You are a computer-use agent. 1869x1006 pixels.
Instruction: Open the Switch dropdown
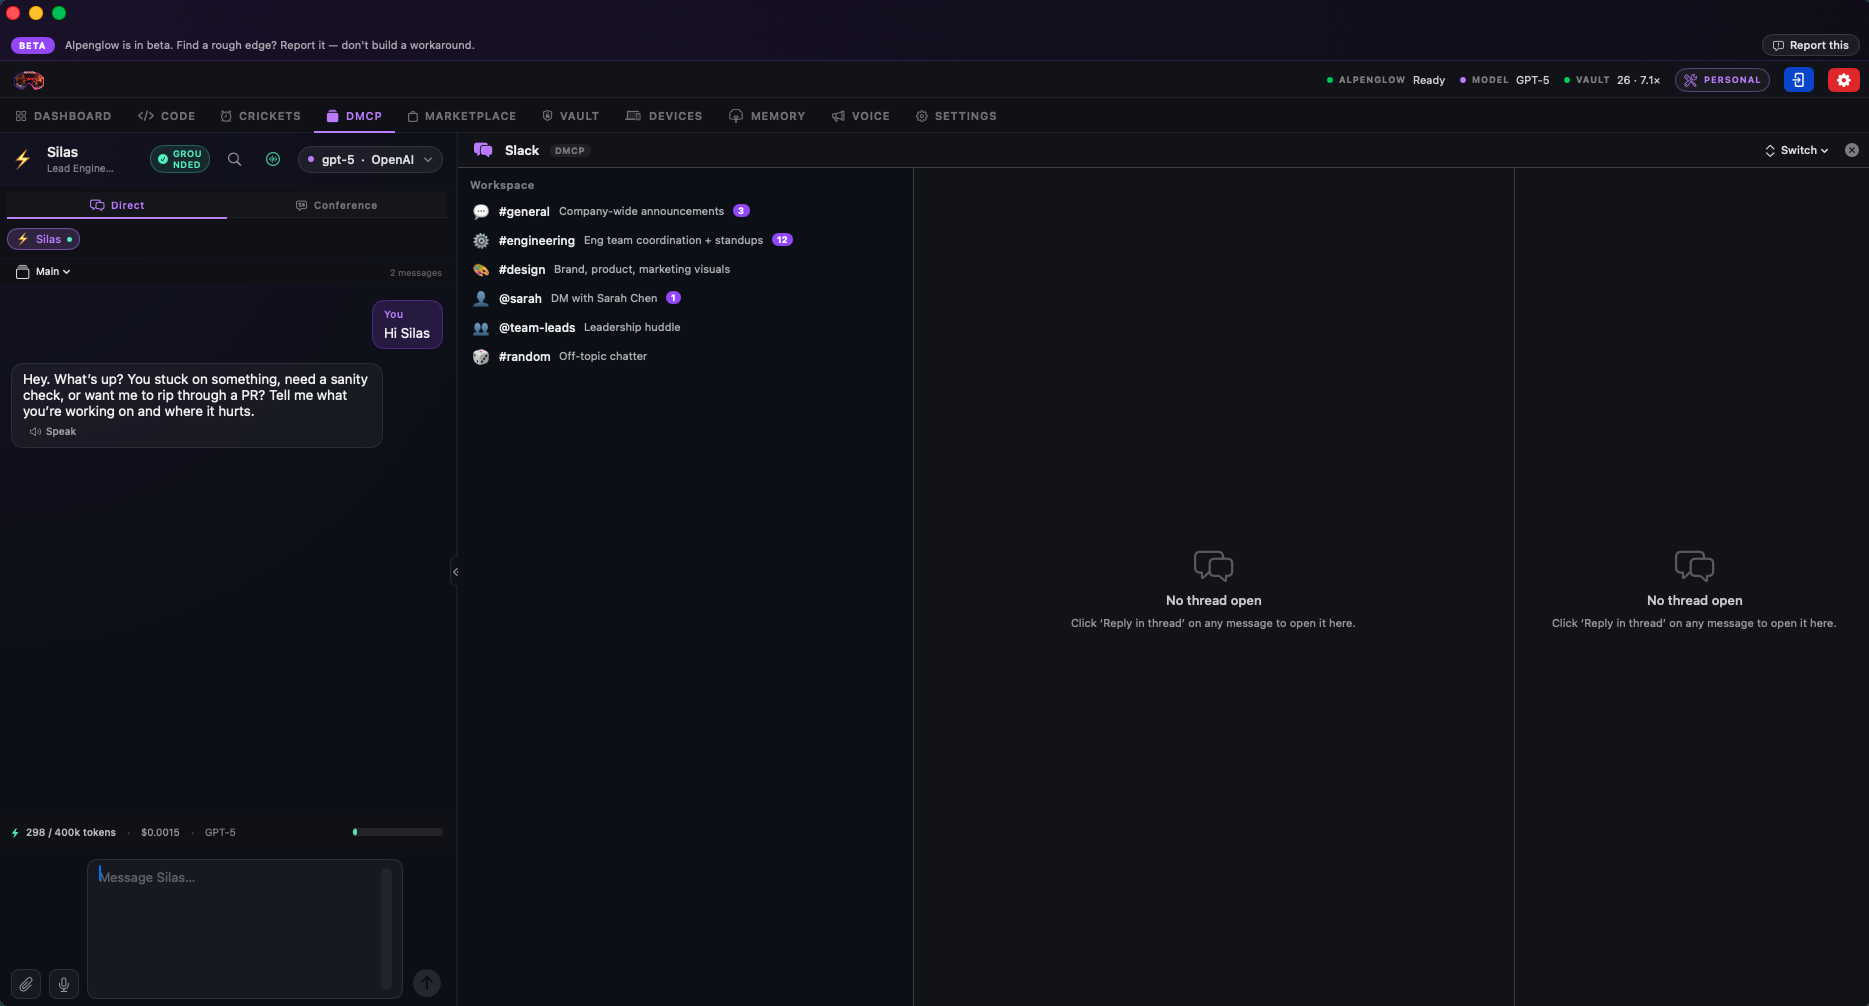click(x=1797, y=150)
